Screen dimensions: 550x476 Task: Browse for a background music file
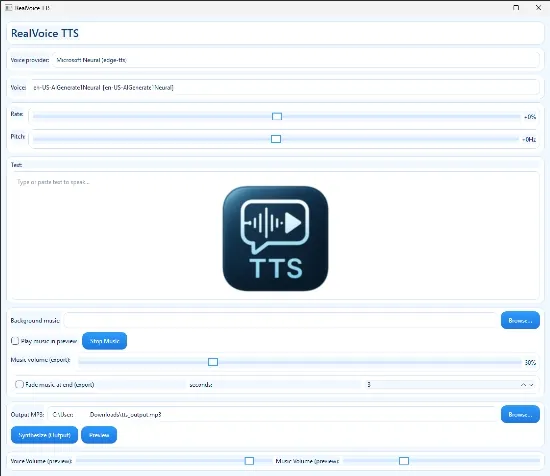tap(520, 320)
